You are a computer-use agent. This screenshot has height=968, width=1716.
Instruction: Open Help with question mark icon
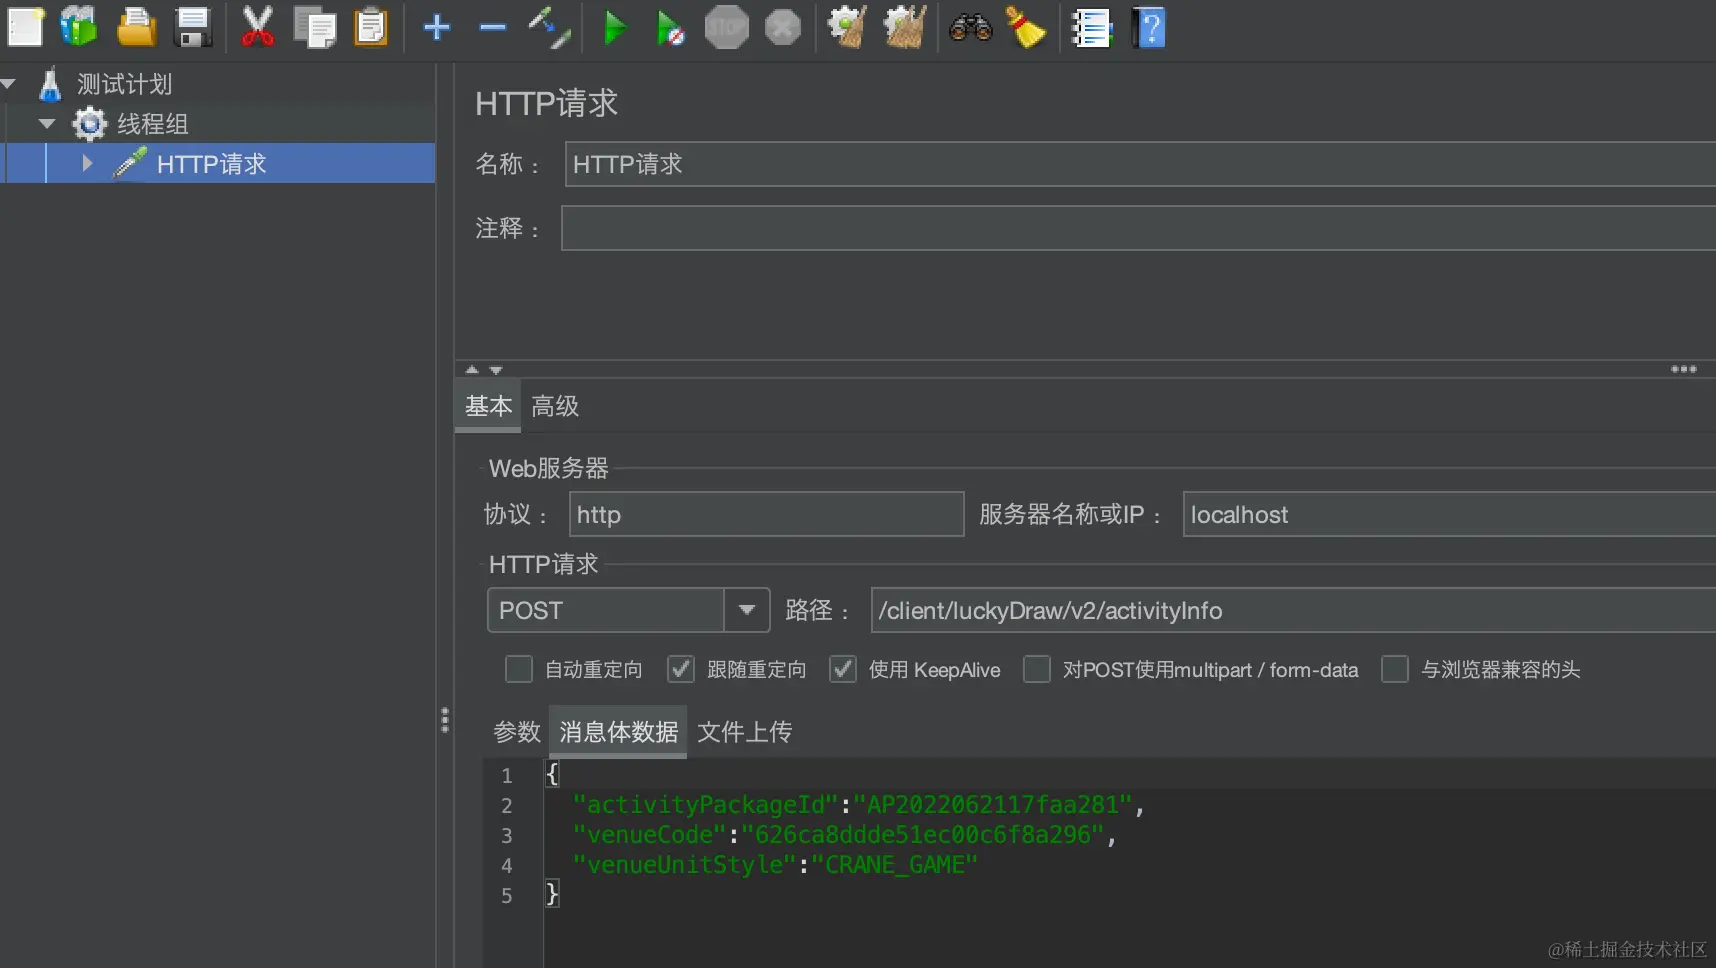point(1149,27)
